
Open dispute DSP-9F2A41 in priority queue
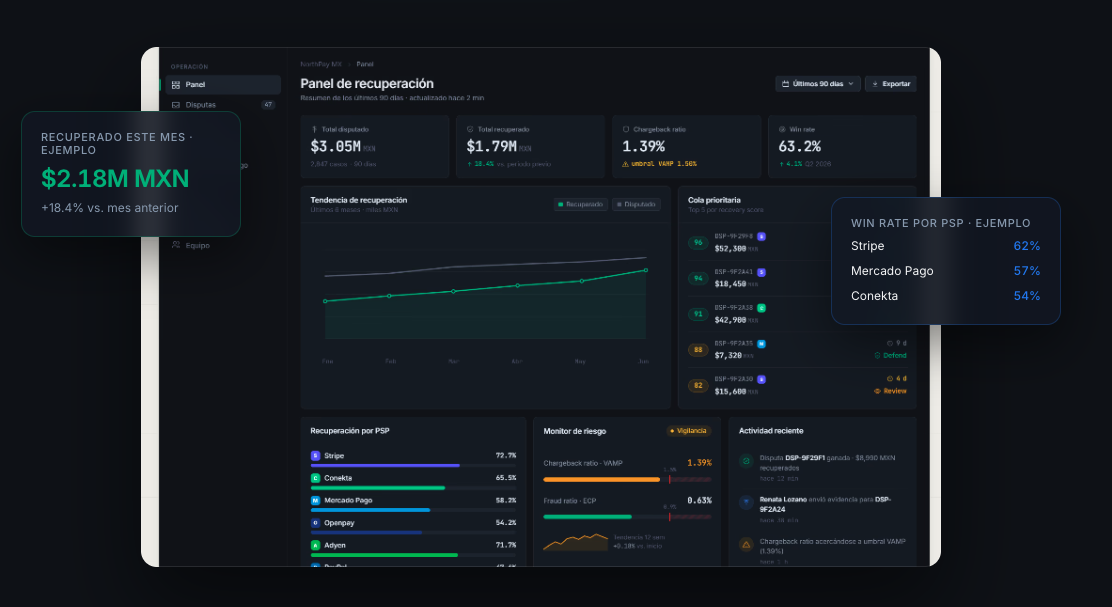coord(733,272)
